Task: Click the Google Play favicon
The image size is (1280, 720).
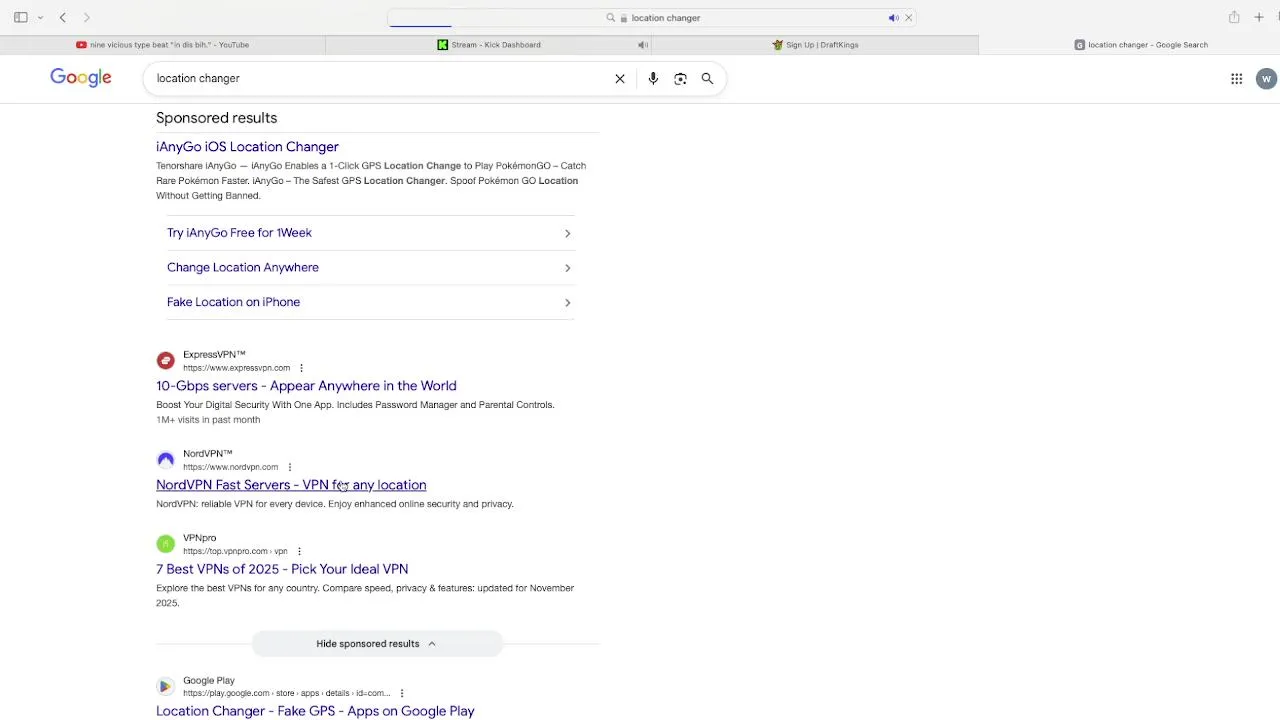Action: coord(166,687)
